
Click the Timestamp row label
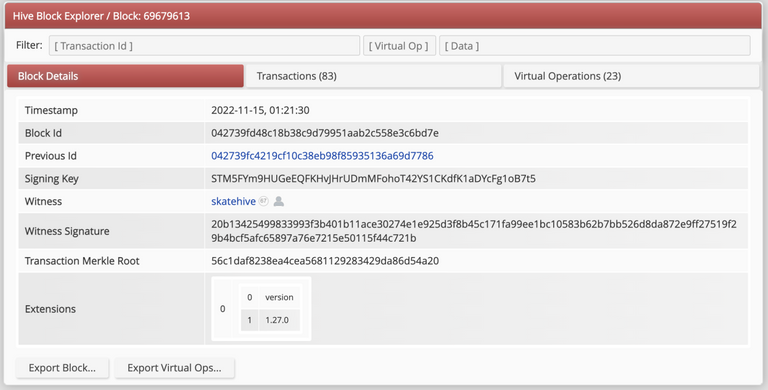tap(51, 110)
